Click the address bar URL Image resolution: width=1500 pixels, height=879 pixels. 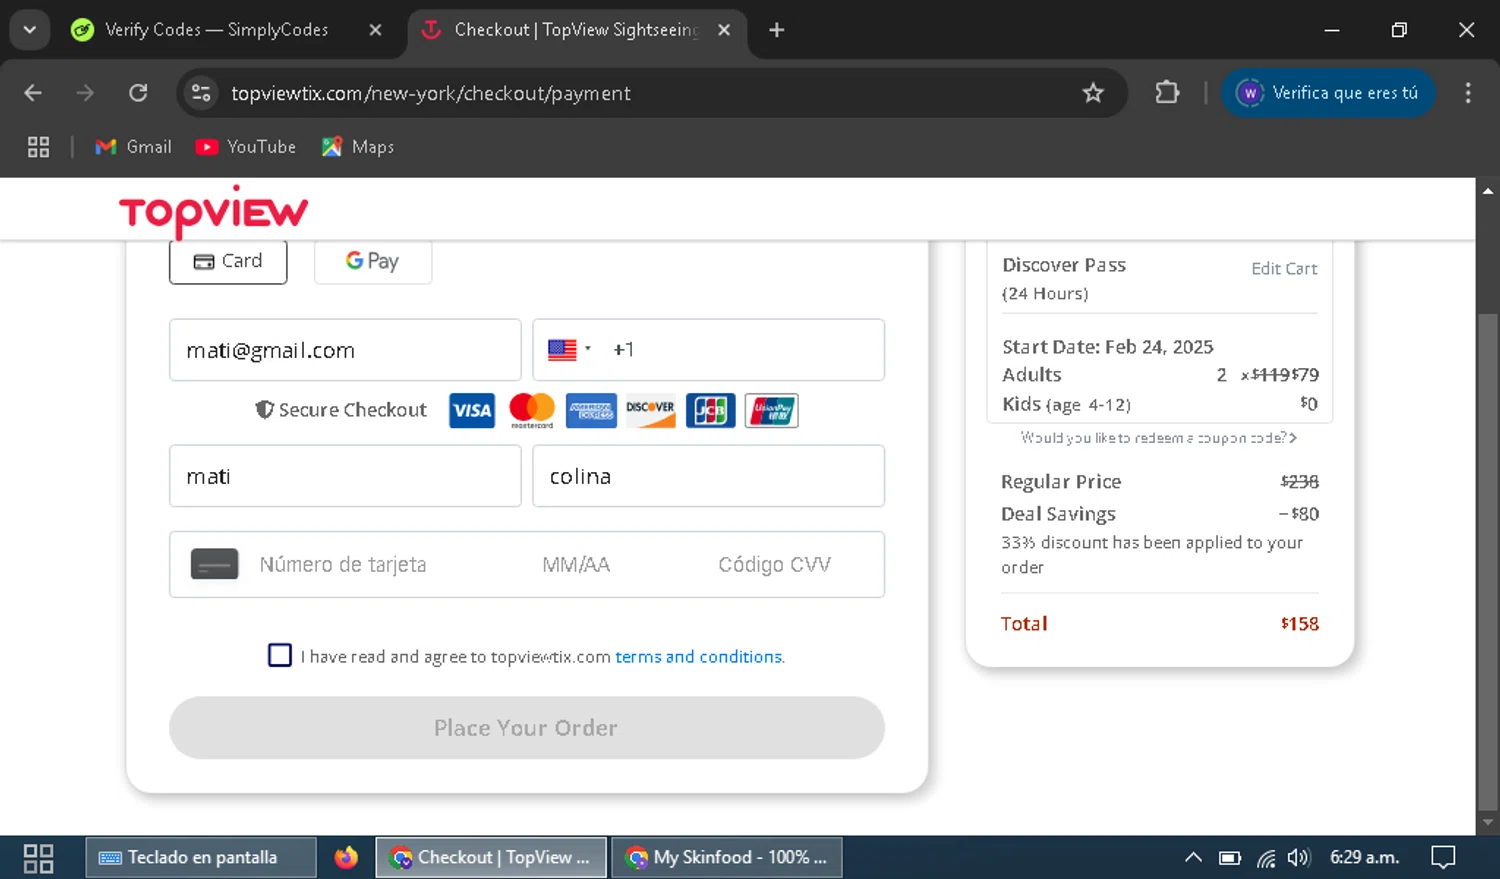(431, 93)
